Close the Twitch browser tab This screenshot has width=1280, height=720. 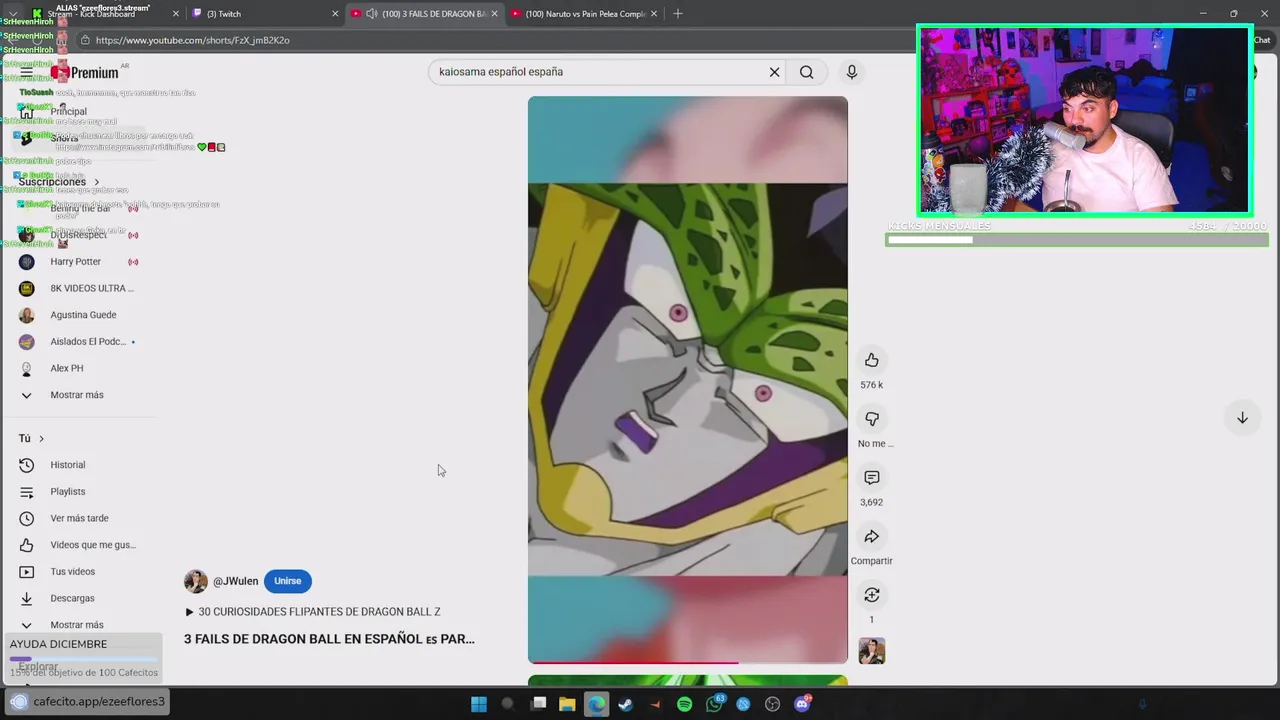[x=335, y=14]
